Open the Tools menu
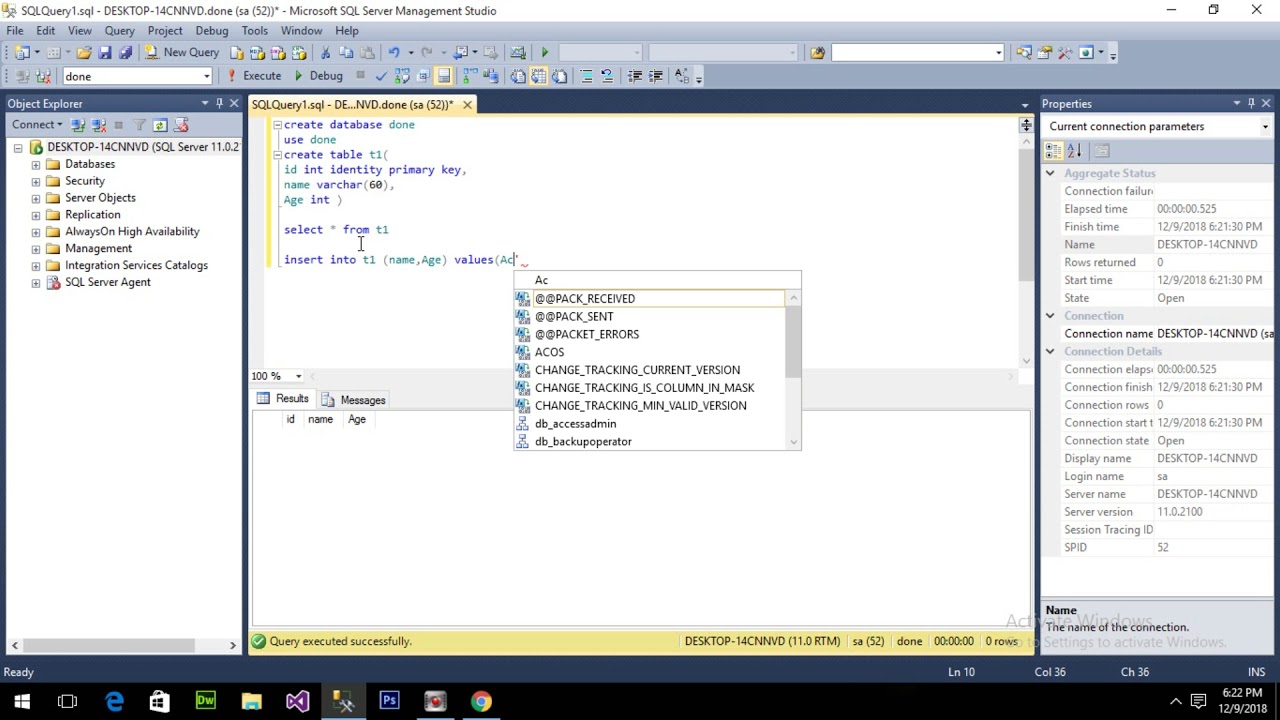This screenshot has height=720, width=1280. (254, 31)
